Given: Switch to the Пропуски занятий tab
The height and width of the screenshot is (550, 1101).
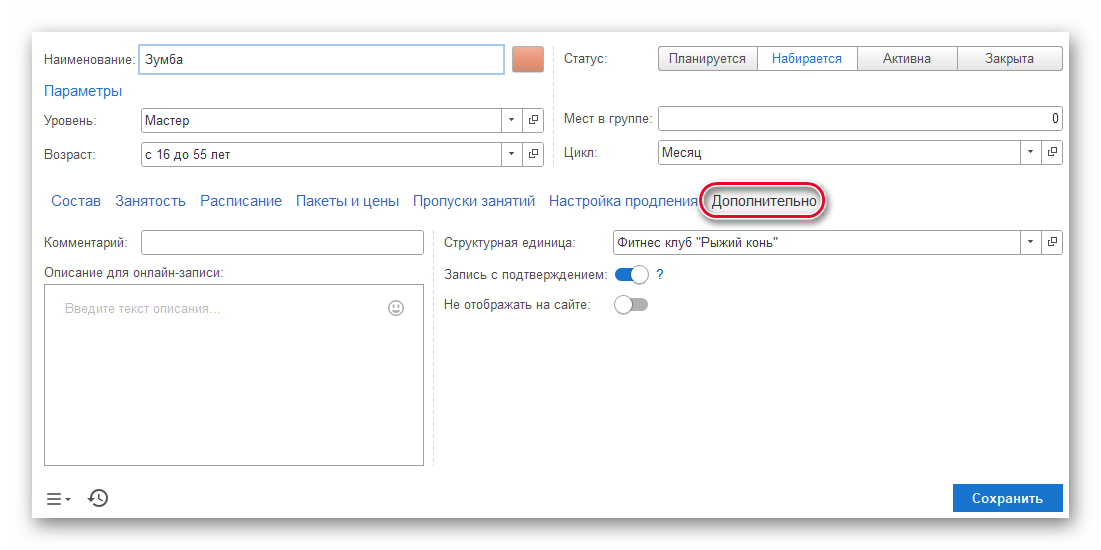Looking at the screenshot, I should (x=474, y=201).
